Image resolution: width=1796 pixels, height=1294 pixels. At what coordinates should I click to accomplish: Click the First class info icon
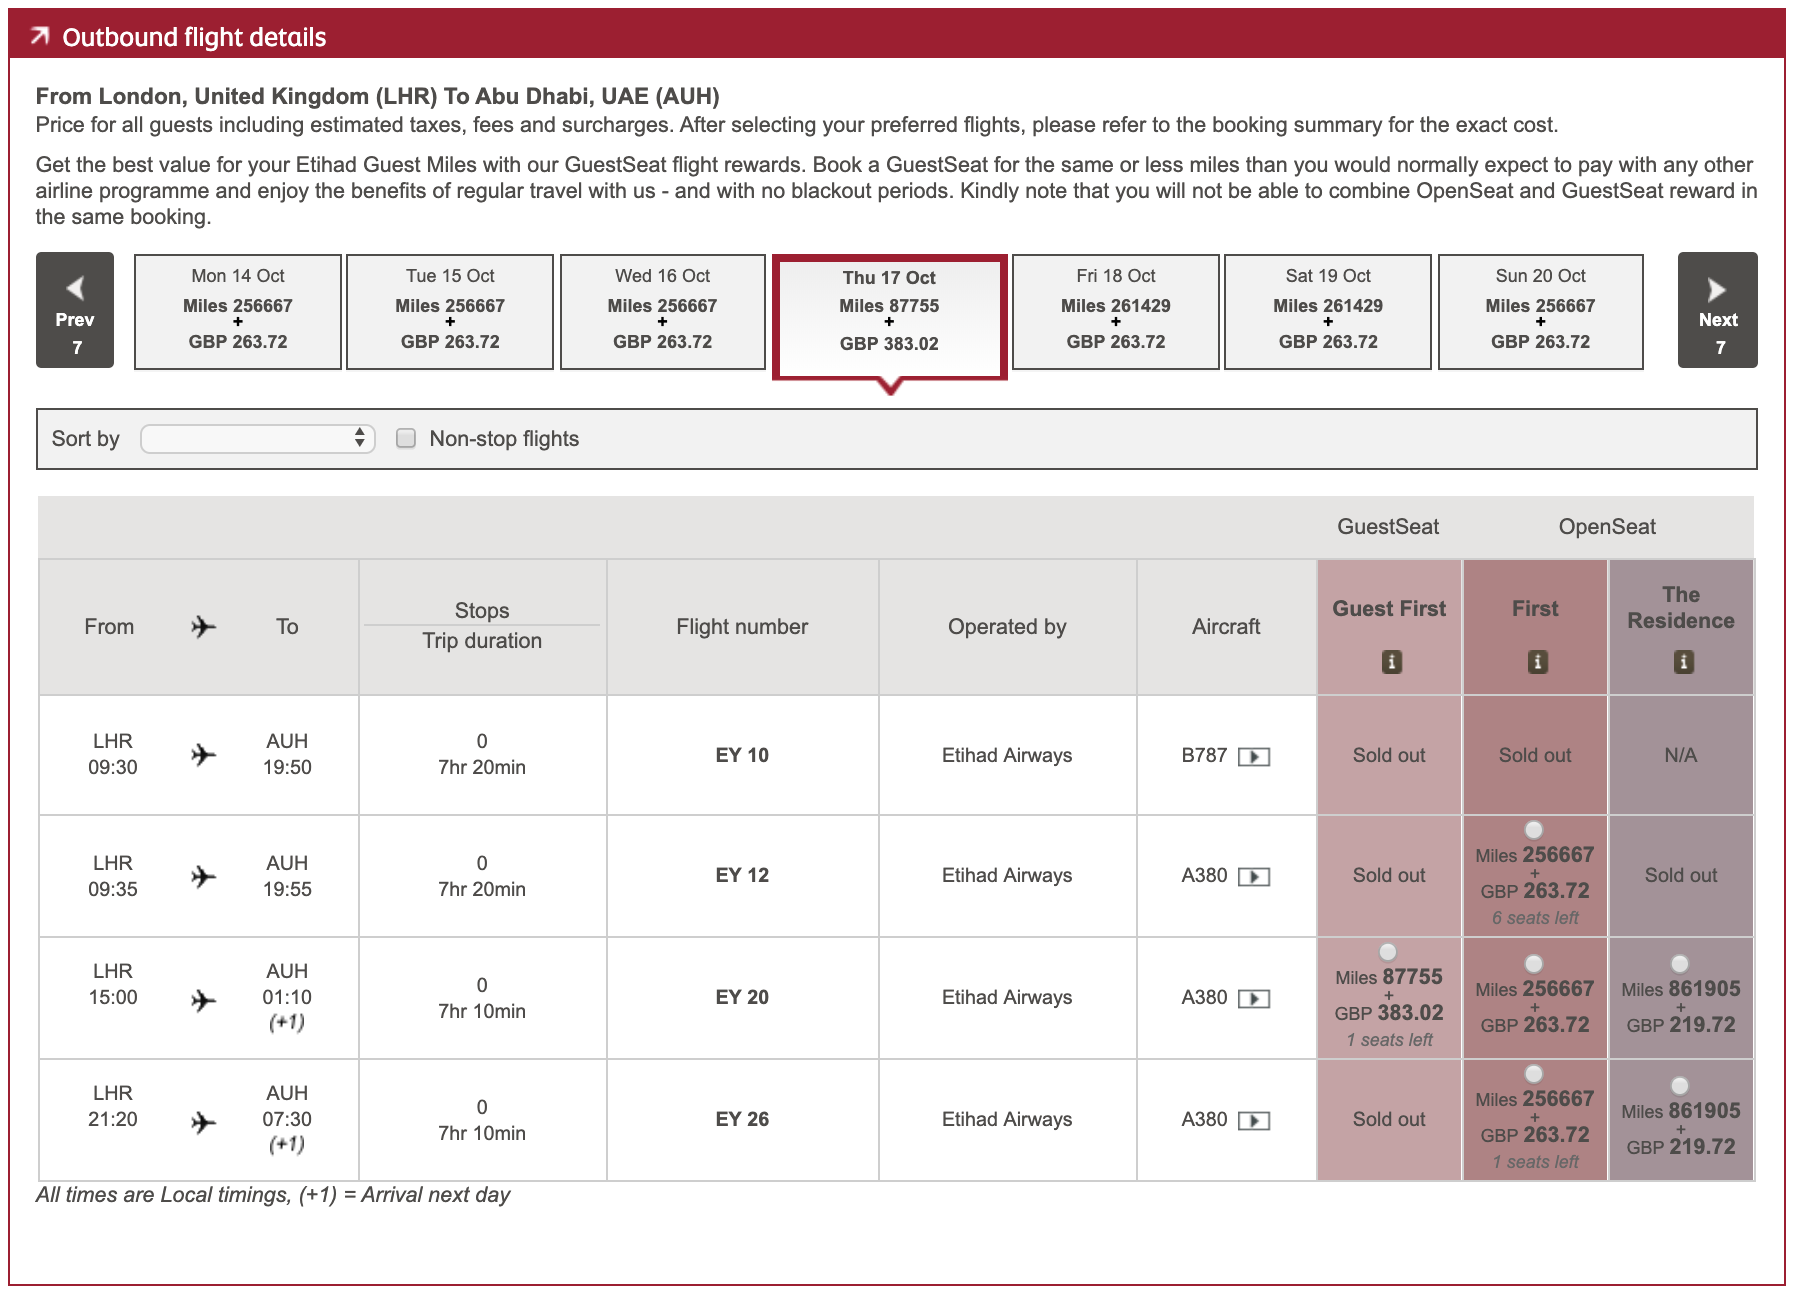(1537, 662)
